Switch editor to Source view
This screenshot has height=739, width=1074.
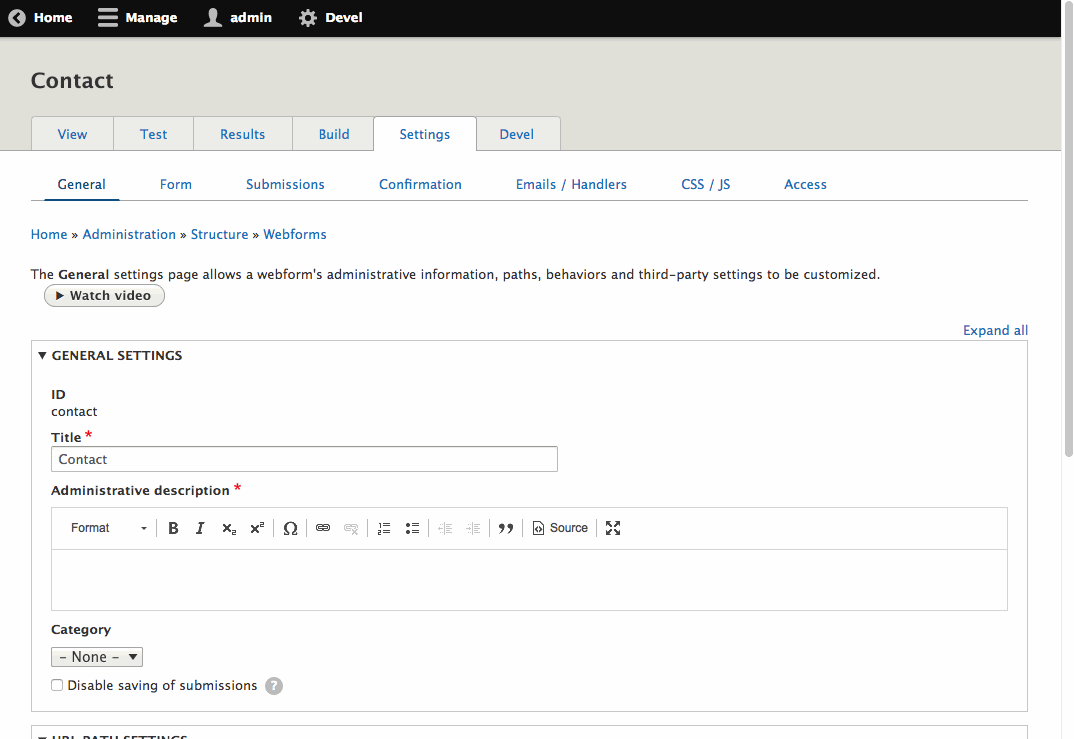point(560,528)
